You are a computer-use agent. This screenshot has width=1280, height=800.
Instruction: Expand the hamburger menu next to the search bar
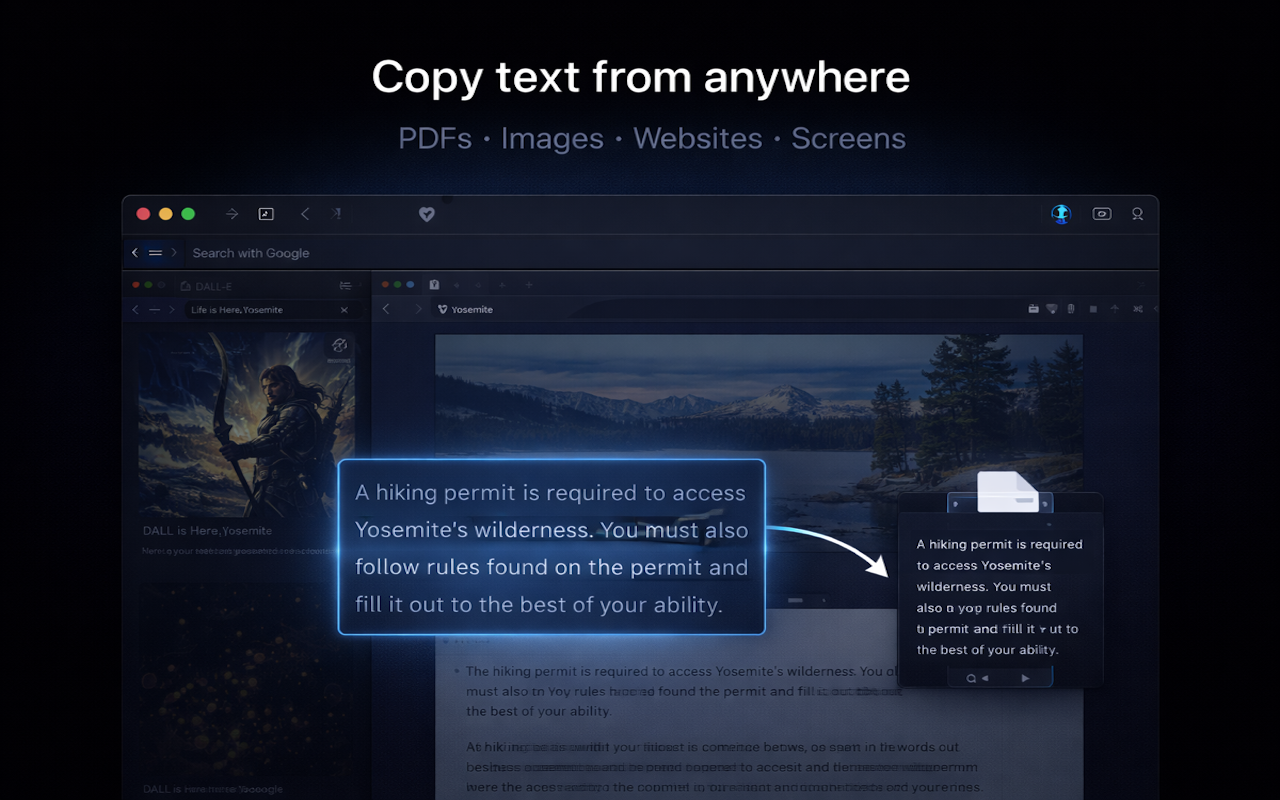[x=155, y=252]
